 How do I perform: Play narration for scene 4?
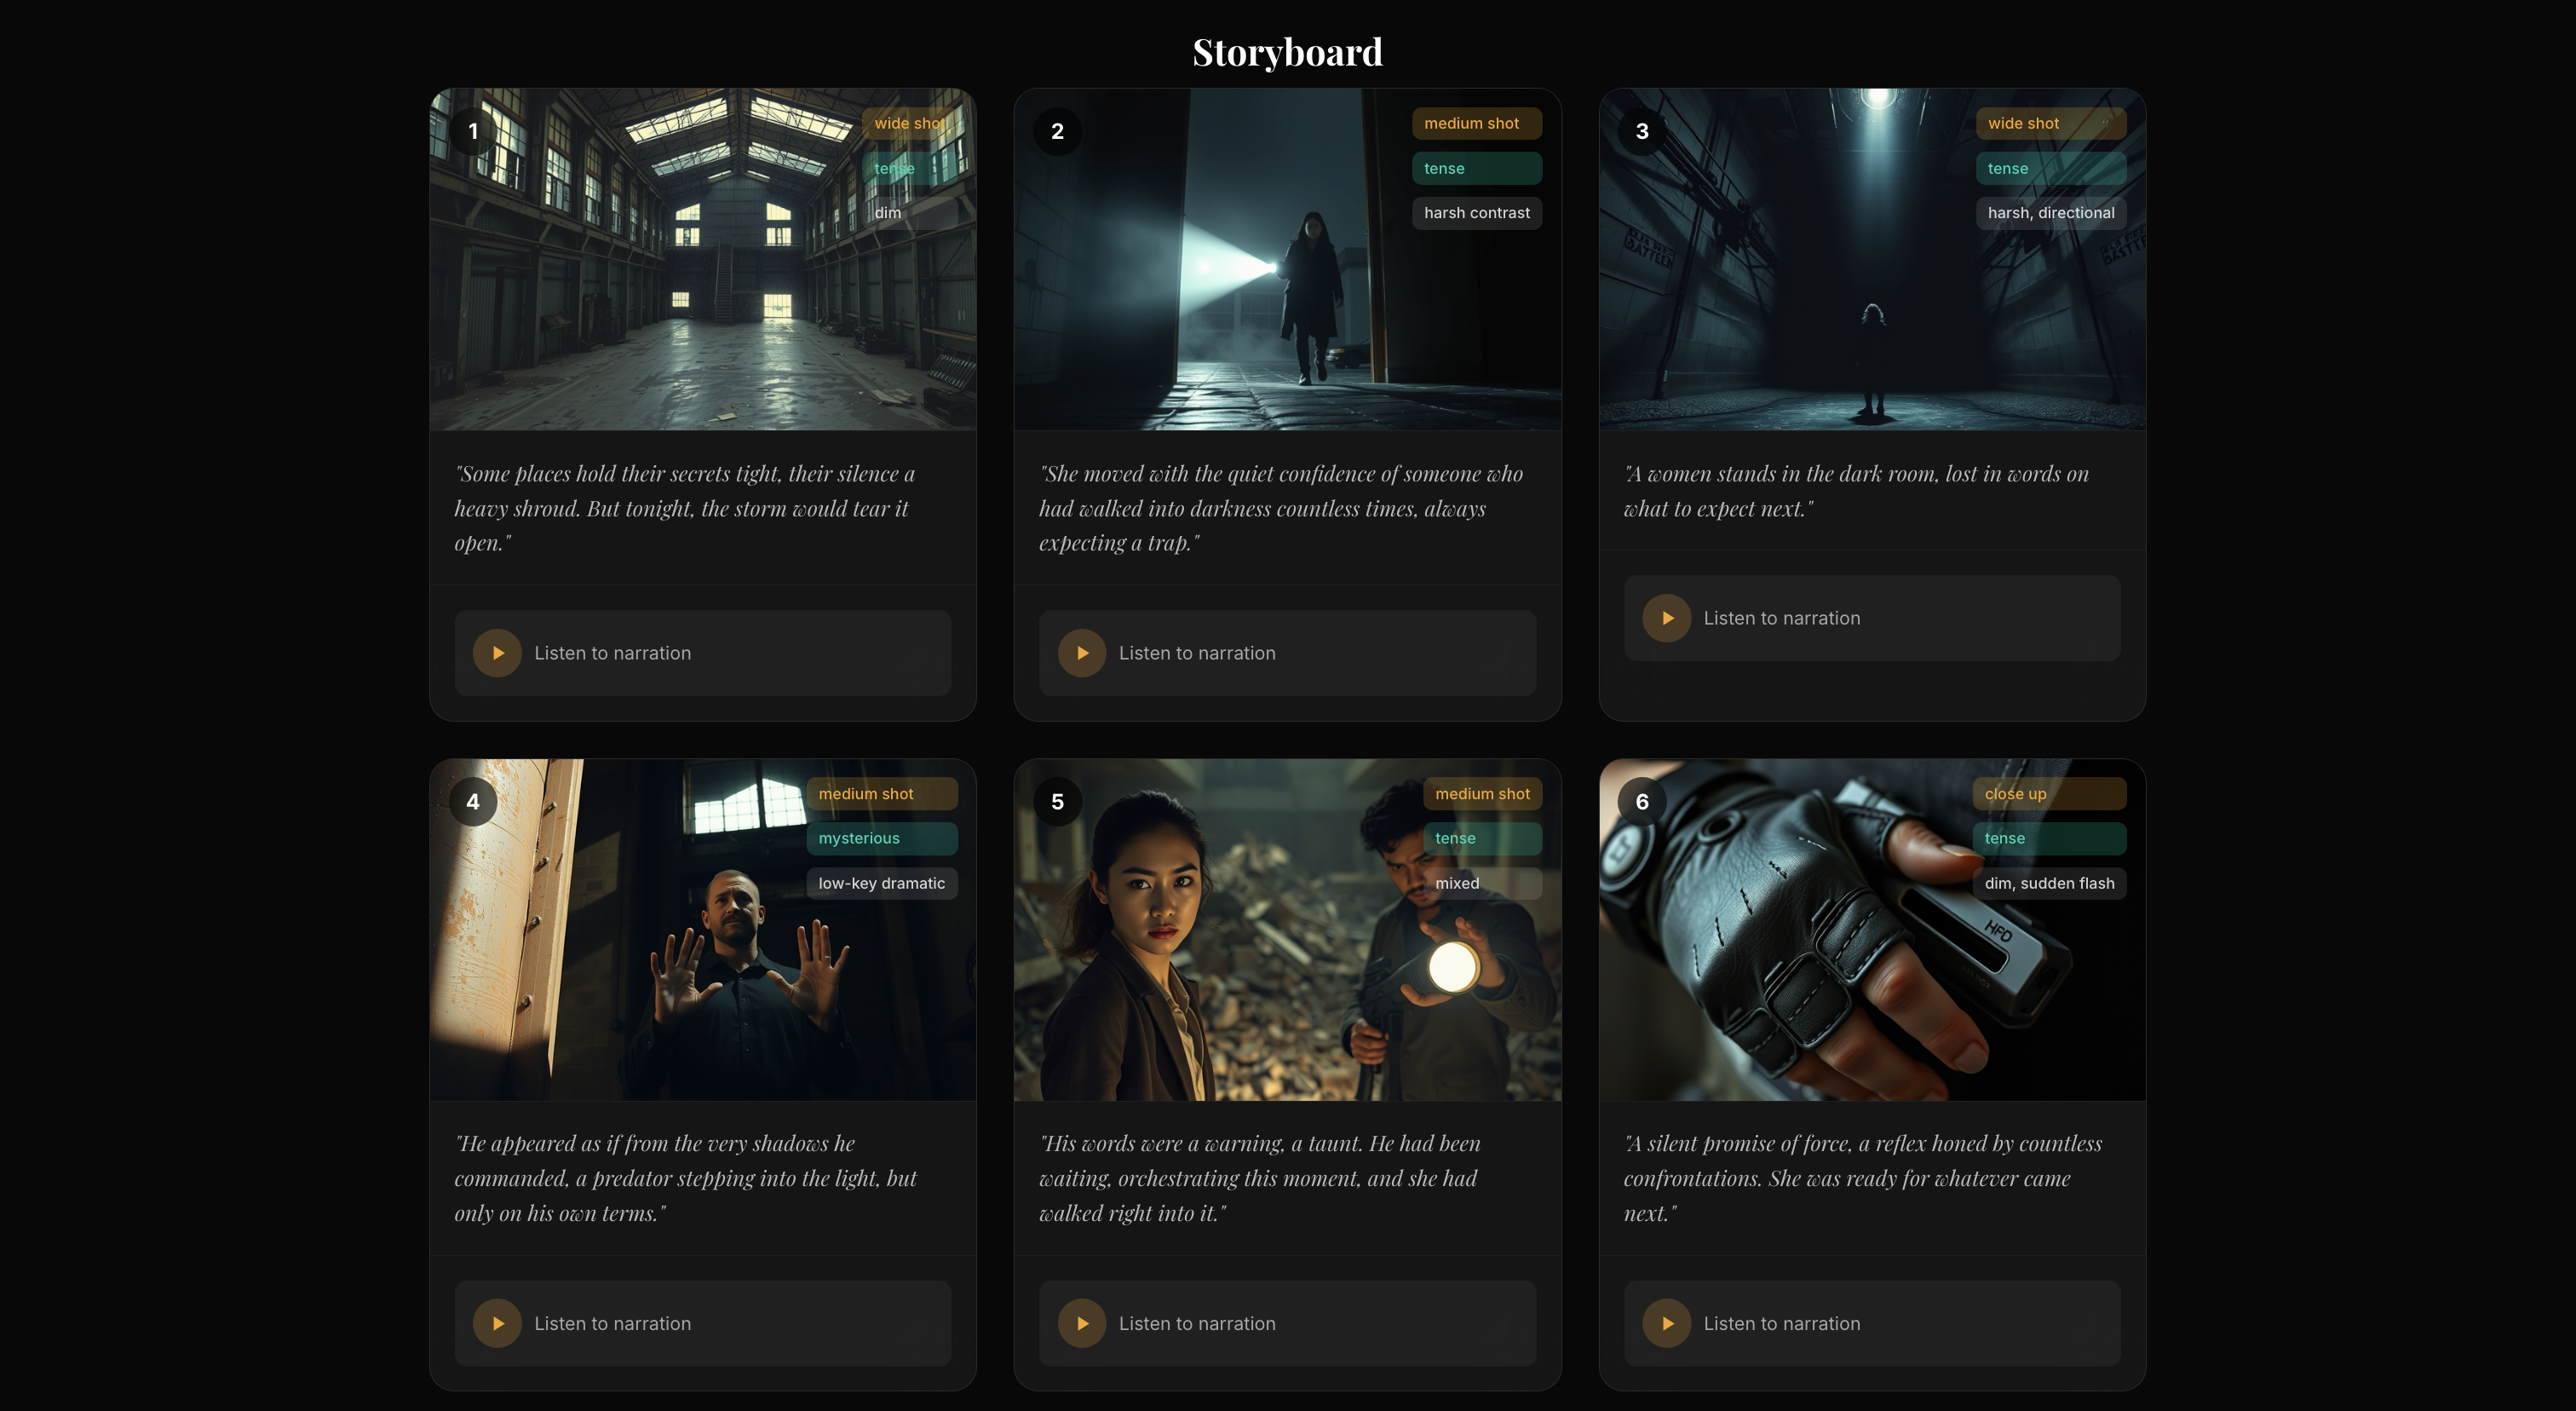[497, 1323]
